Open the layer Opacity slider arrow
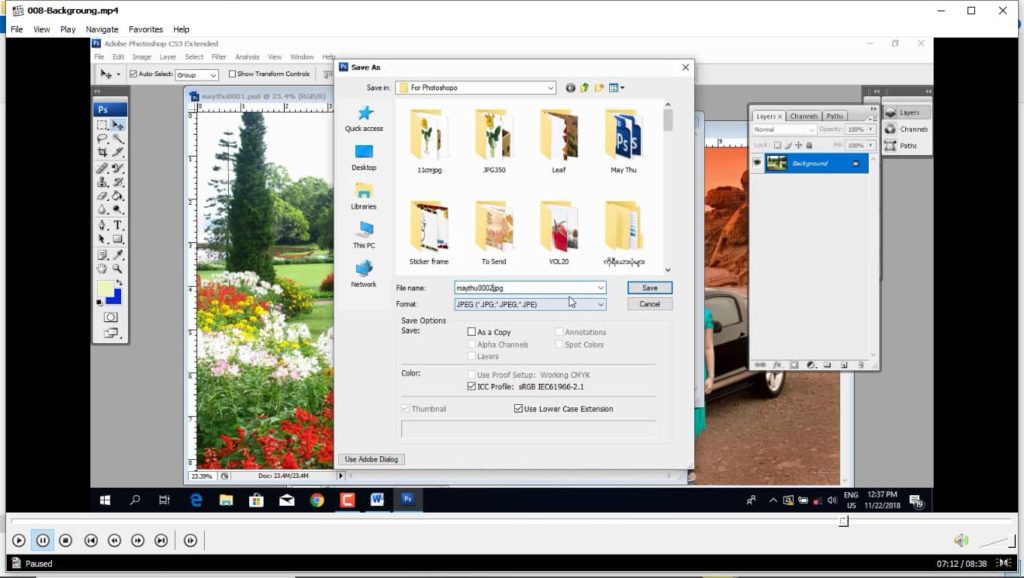This screenshot has height=578, width=1024. (x=871, y=129)
